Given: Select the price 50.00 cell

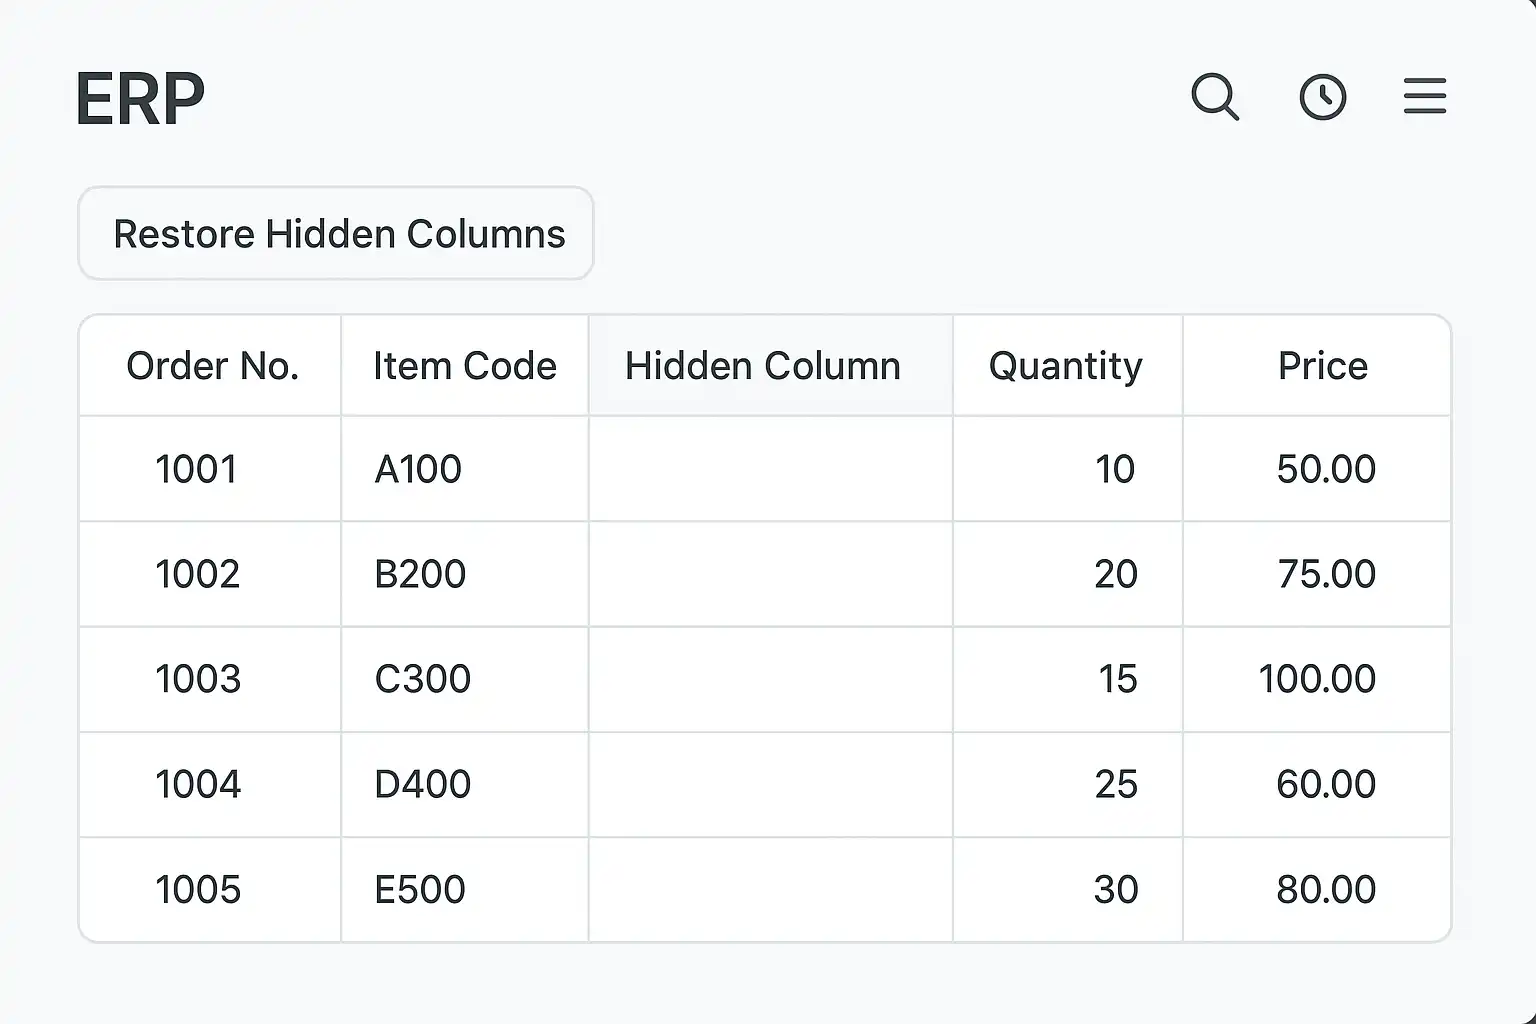Looking at the screenshot, I should point(1325,469).
